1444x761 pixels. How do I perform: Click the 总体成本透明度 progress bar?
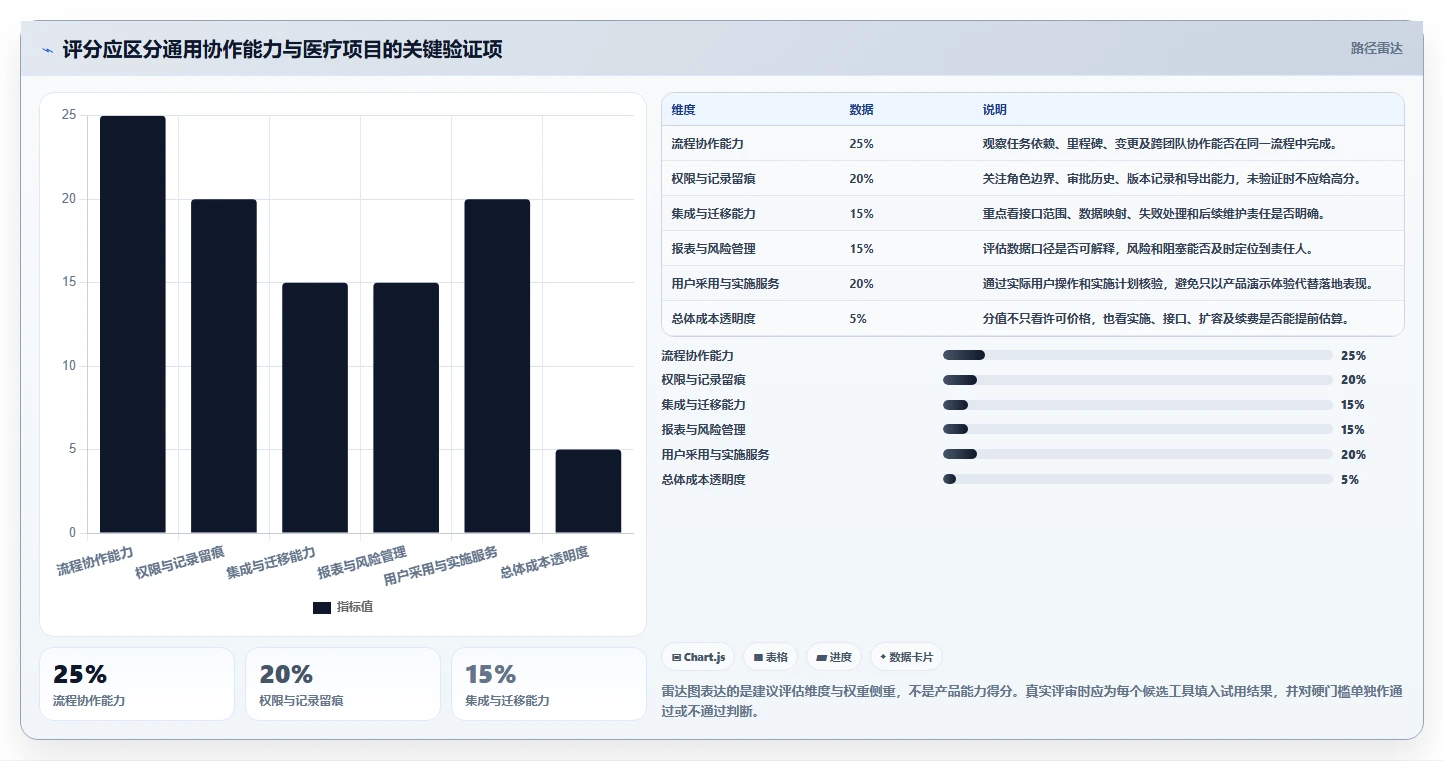tap(1137, 480)
